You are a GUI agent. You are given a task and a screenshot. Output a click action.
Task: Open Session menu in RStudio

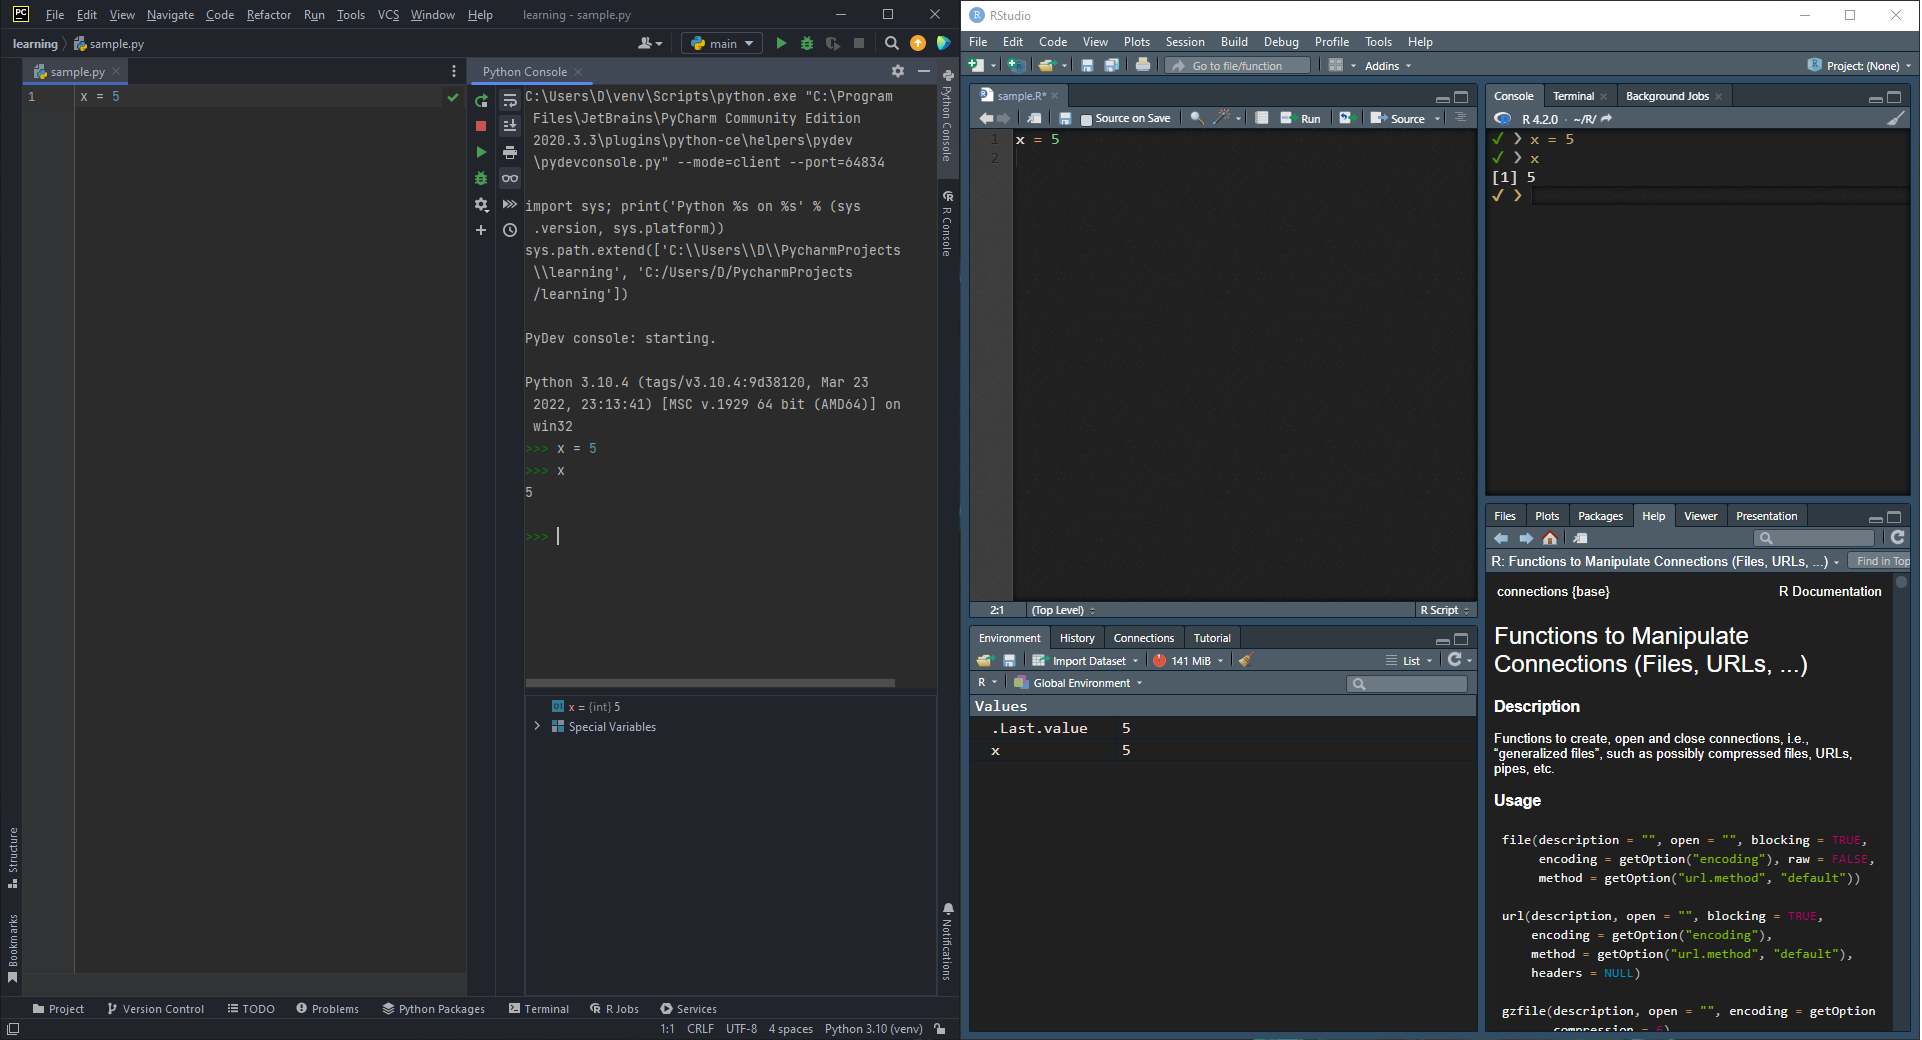pyautogui.click(x=1185, y=42)
